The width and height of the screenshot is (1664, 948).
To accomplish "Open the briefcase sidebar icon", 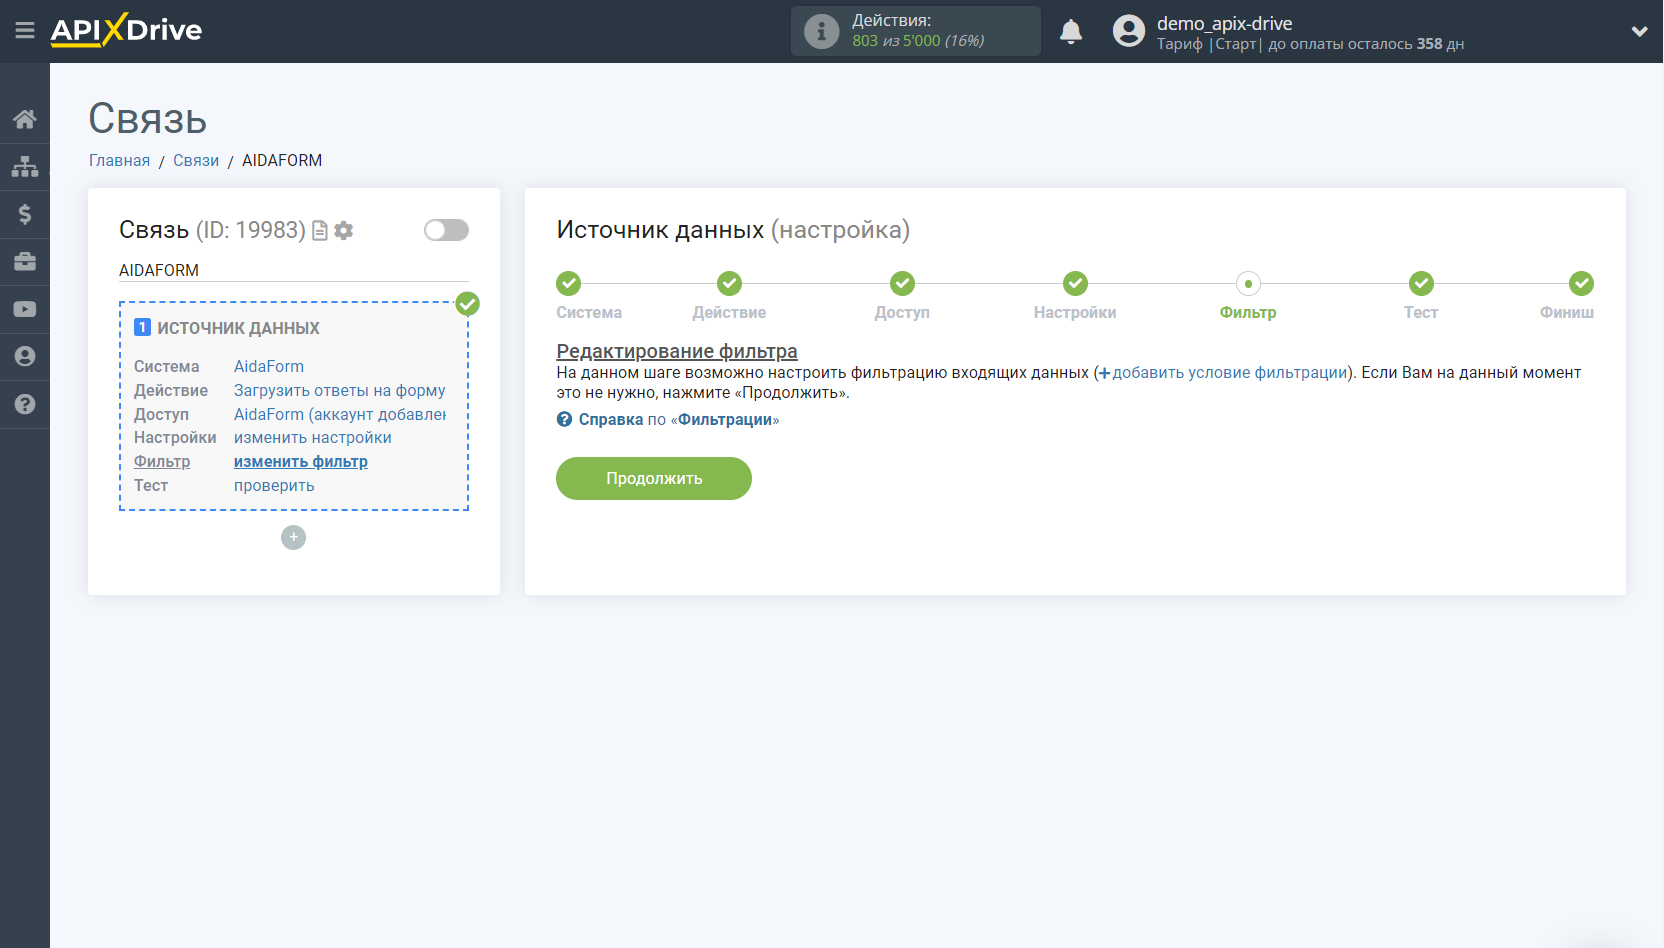I will 25,261.
